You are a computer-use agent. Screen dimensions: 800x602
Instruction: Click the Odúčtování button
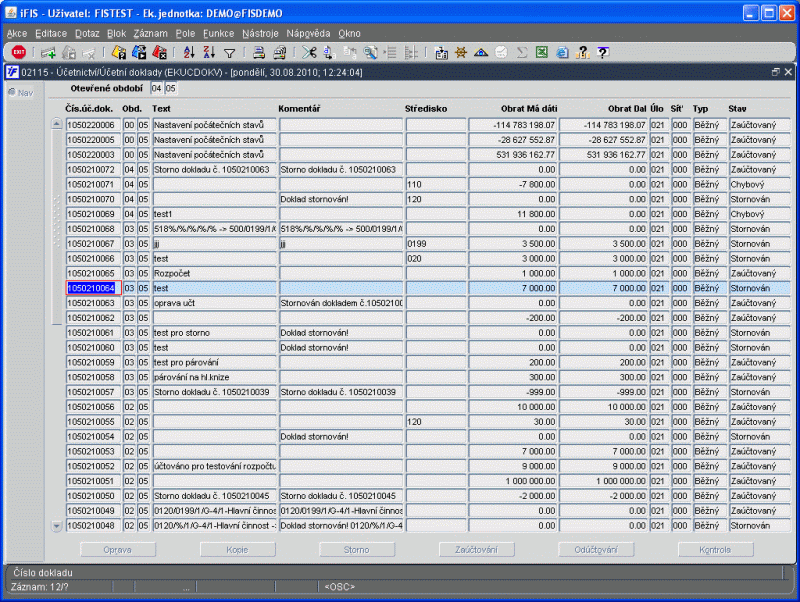tap(596, 549)
